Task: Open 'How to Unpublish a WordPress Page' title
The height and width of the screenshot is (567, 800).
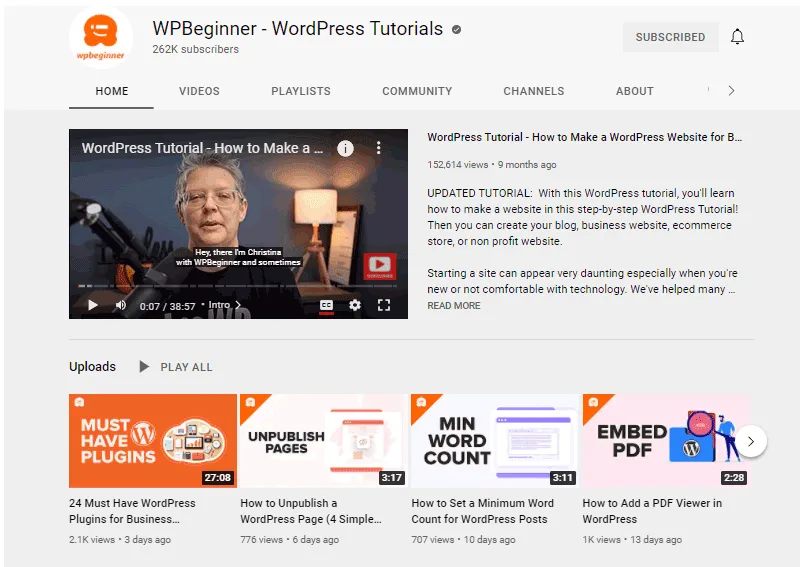Action: pyautogui.click(x=311, y=511)
